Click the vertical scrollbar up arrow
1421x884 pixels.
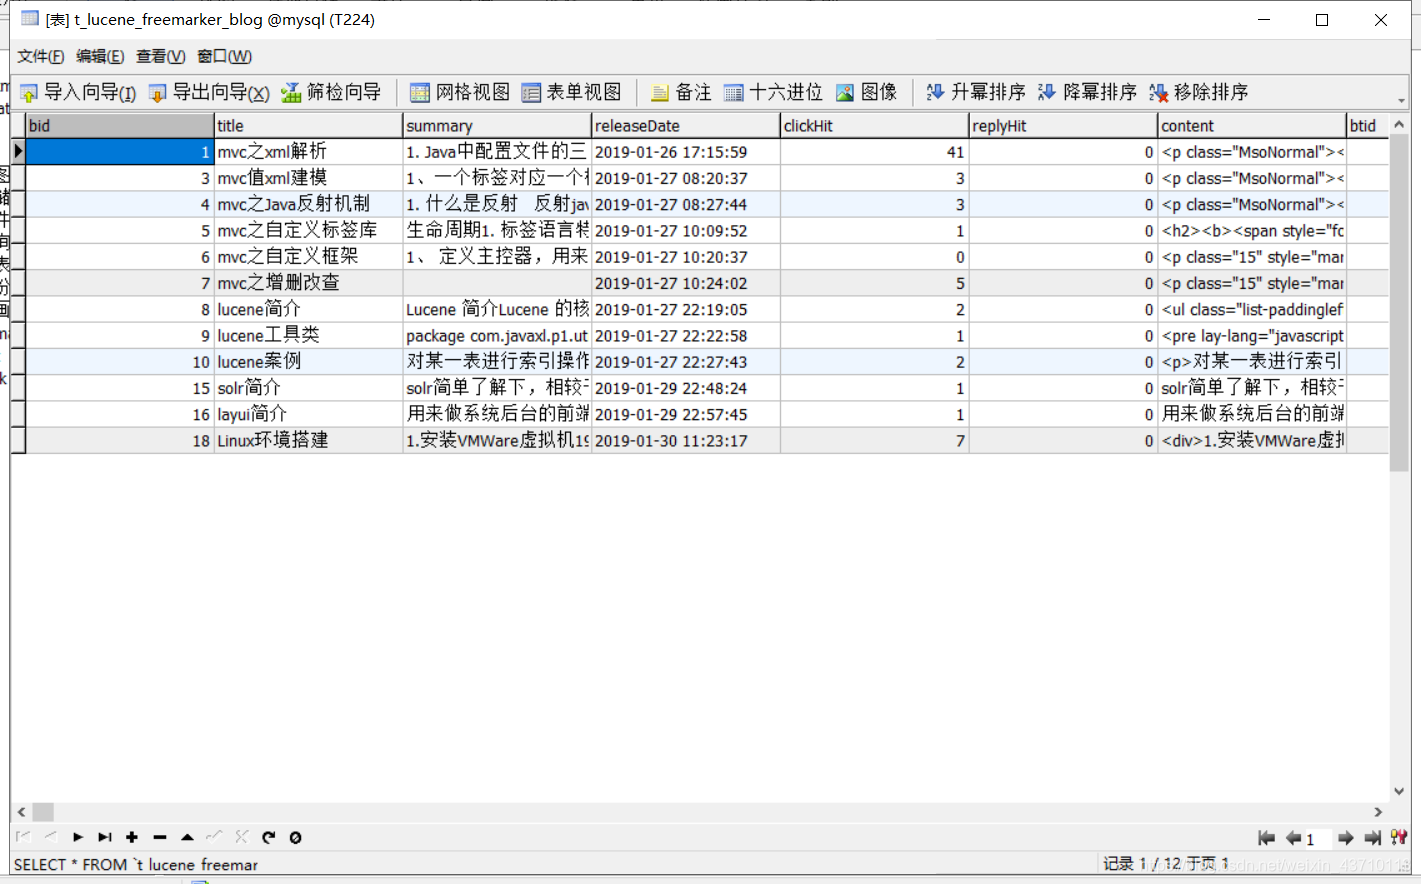pyautogui.click(x=1399, y=124)
